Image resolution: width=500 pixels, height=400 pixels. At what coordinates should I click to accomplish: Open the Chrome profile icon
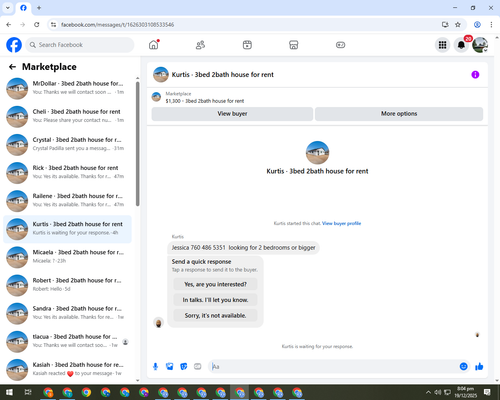(x=477, y=25)
